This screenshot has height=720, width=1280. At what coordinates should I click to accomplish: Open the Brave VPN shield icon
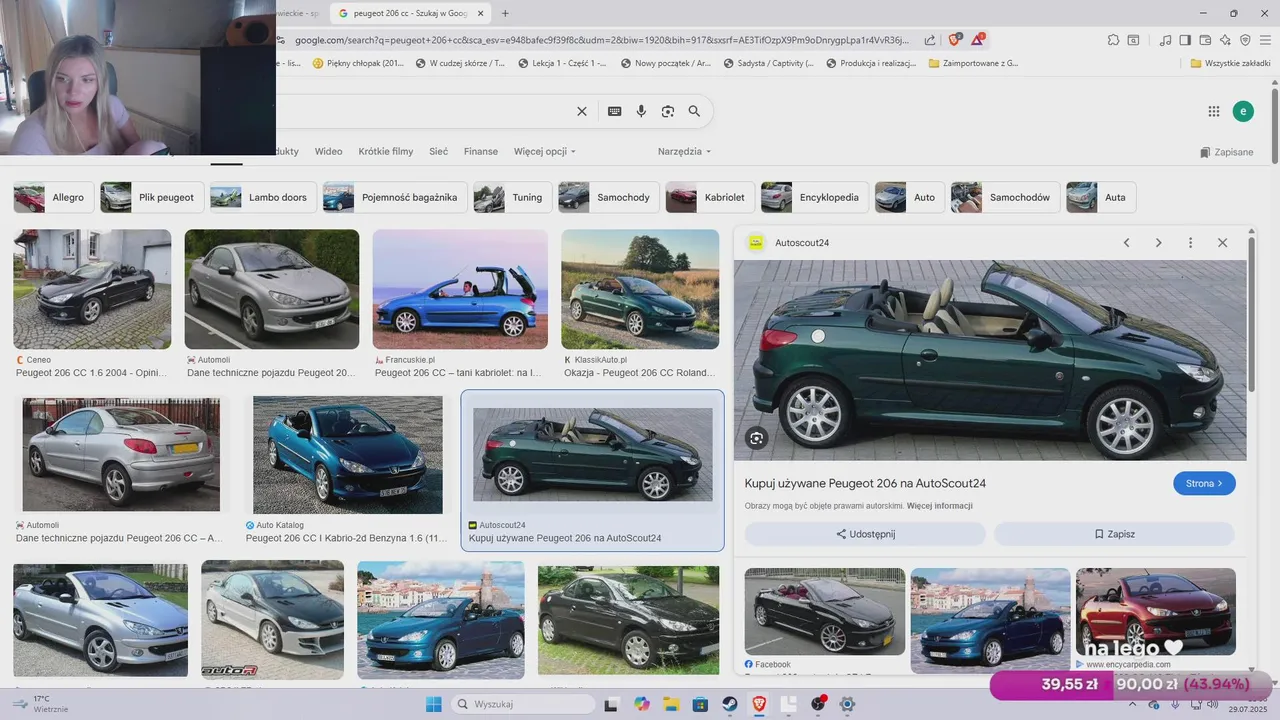1245,40
